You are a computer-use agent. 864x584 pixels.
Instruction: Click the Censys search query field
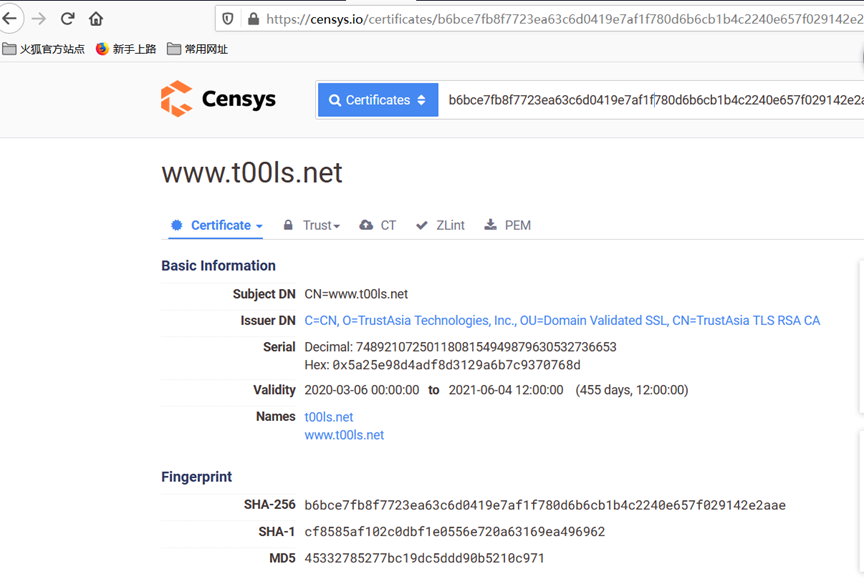click(x=650, y=100)
